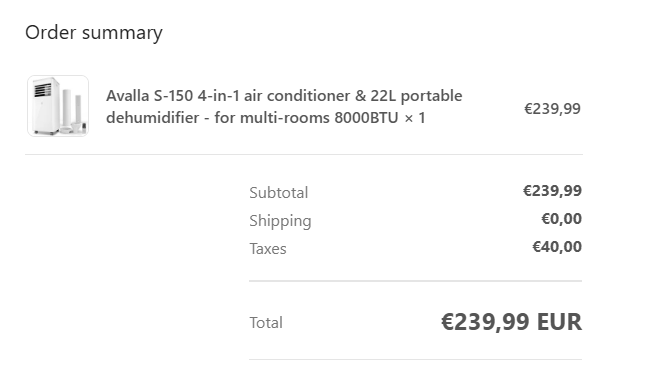
Task: Select the Subtotal label
Action: [278, 192]
